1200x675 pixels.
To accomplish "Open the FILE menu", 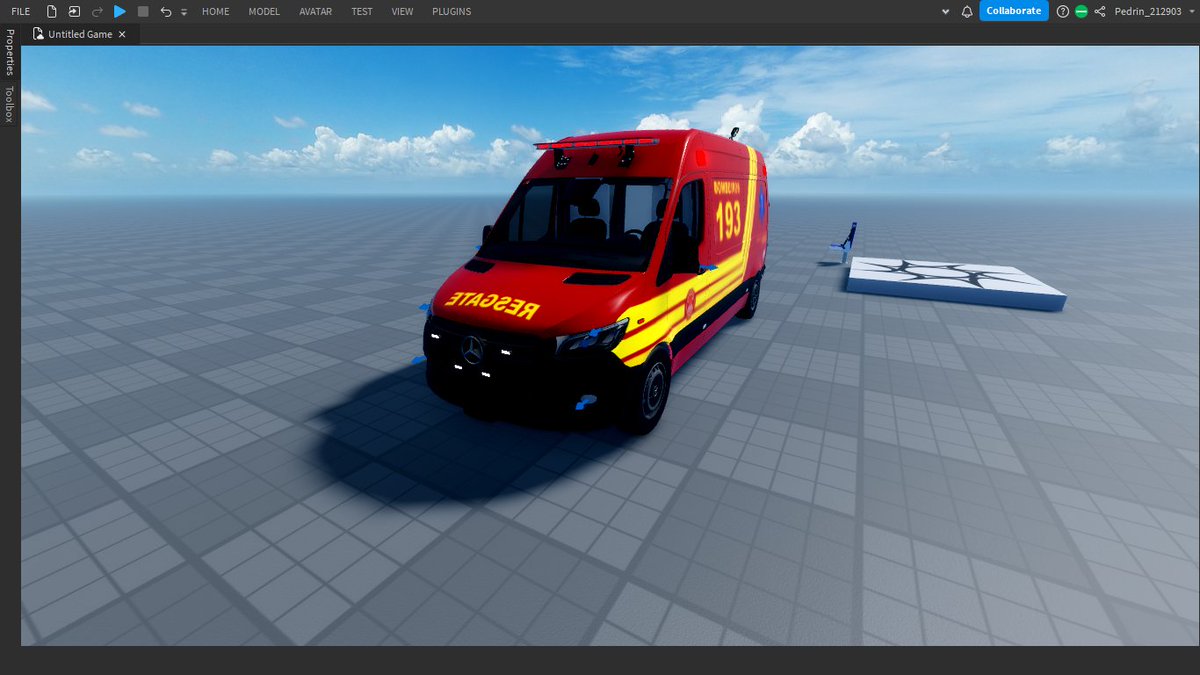I will coord(20,12).
